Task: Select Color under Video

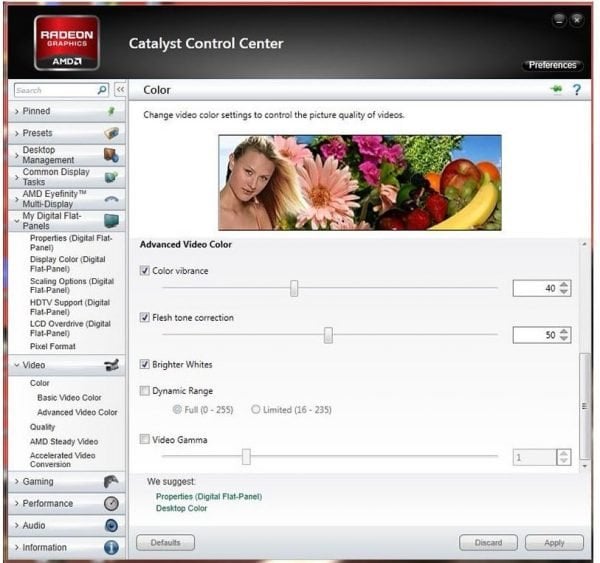Action: click(39, 383)
